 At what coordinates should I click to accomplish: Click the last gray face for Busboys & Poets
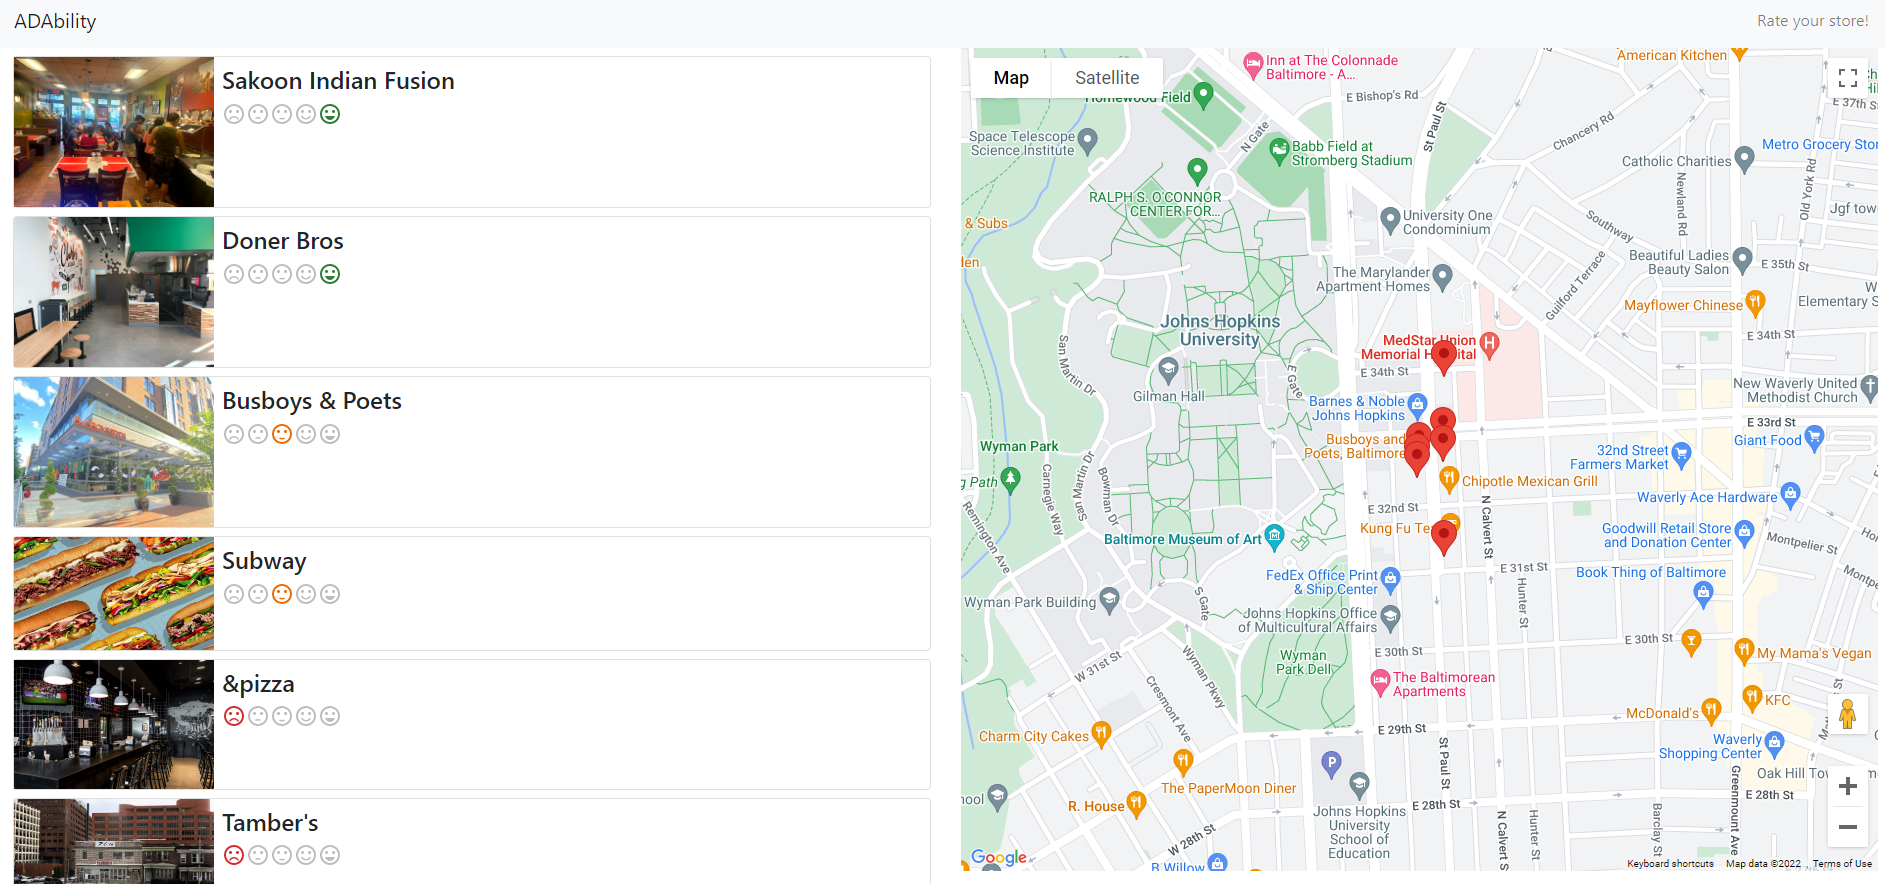point(330,434)
